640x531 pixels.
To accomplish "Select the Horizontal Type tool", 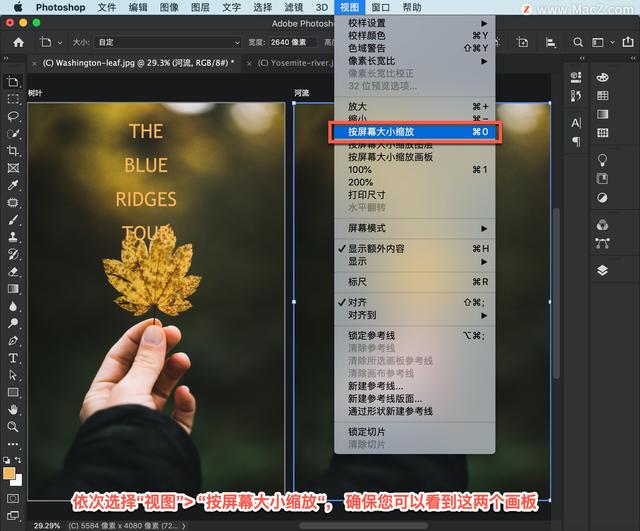I will (x=13, y=358).
